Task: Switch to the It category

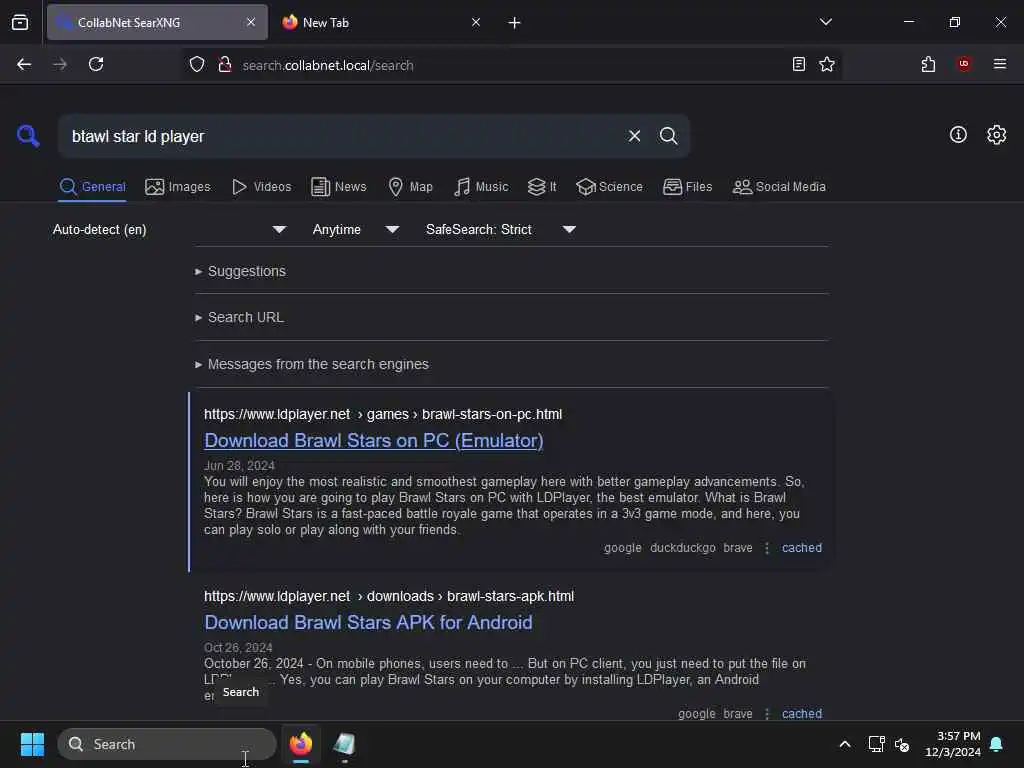Action: tap(542, 187)
